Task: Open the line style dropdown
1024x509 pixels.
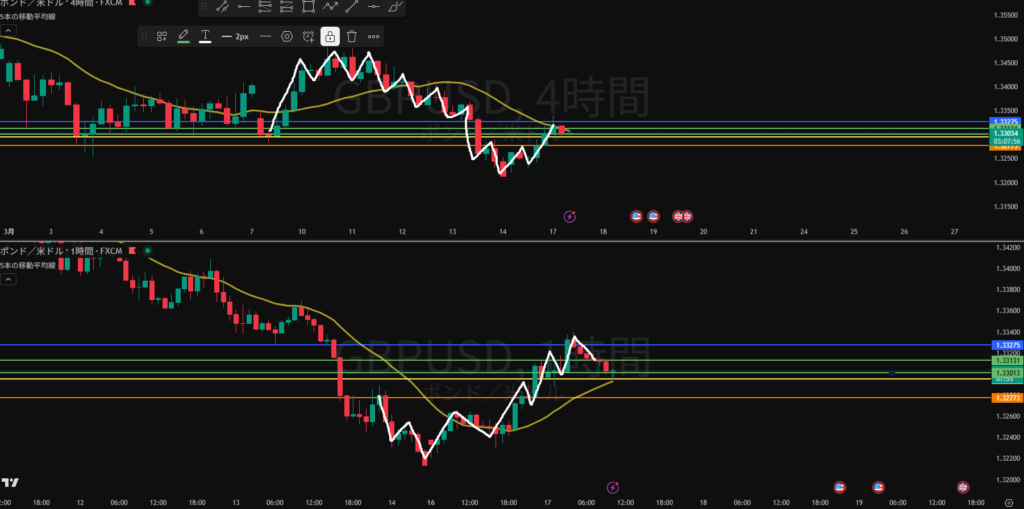Action: coord(265,36)
